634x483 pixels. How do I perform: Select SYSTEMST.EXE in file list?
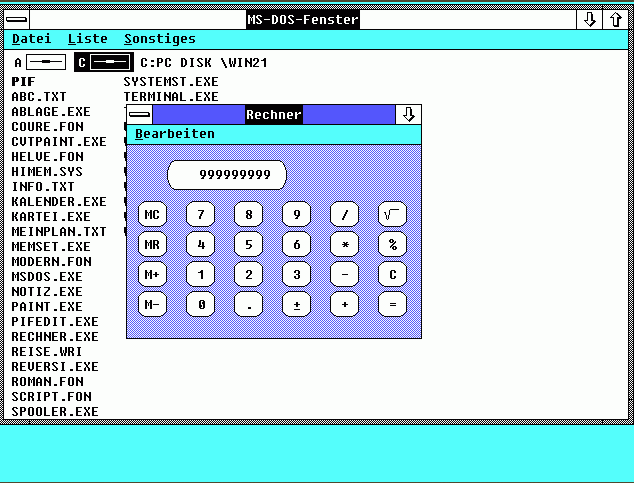171,82
